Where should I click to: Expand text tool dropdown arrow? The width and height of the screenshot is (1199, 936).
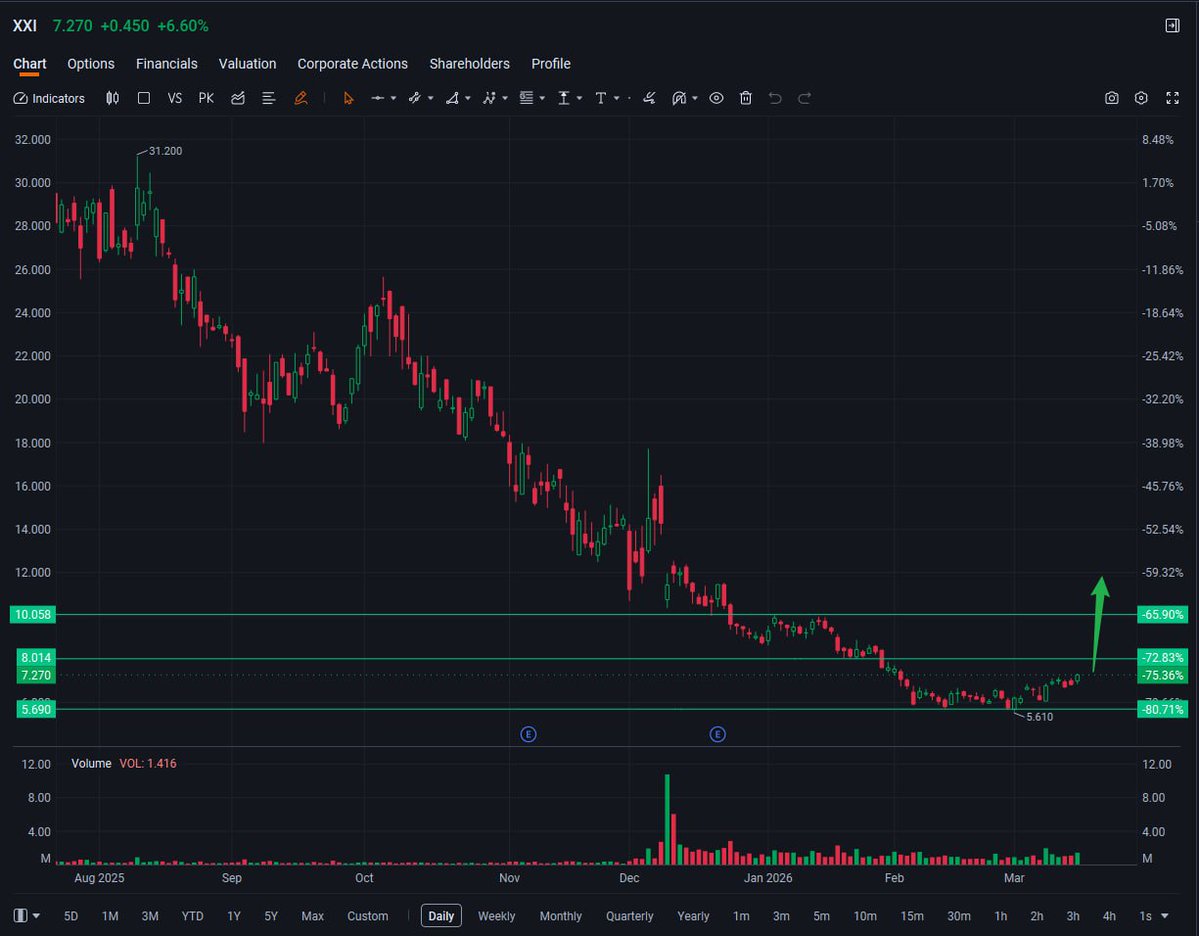tap(616, 98)
